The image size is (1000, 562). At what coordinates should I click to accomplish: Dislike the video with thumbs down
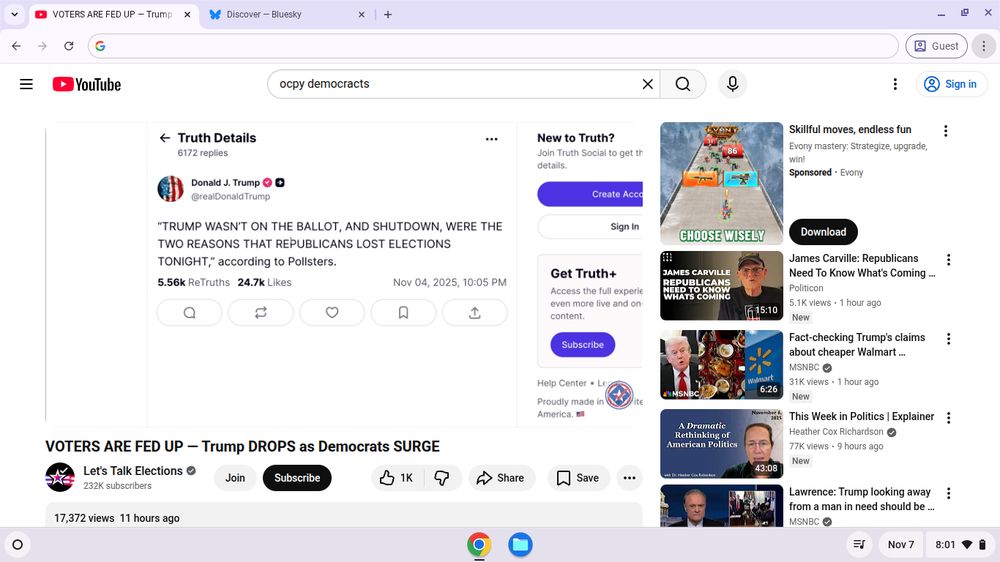pos(442,478)
